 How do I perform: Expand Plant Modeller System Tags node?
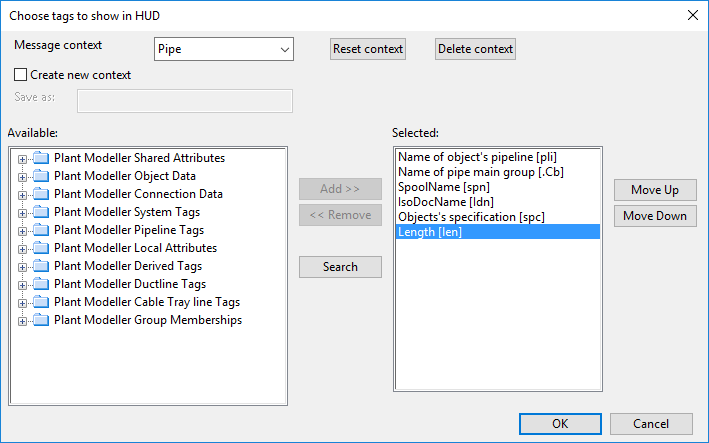tap(22, 213)
